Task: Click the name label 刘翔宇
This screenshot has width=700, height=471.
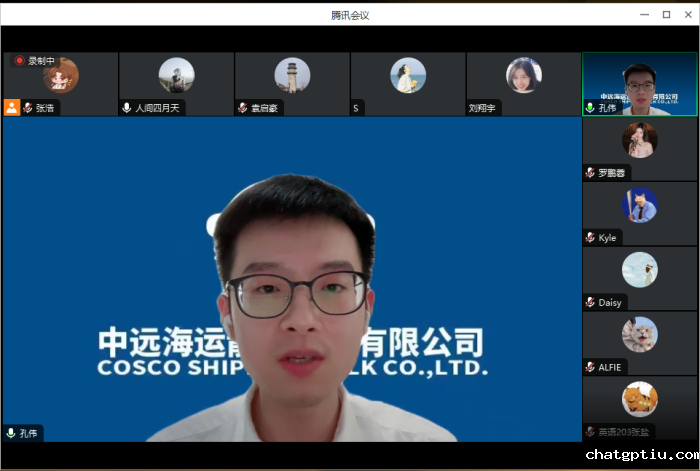Action: point(482,108)
